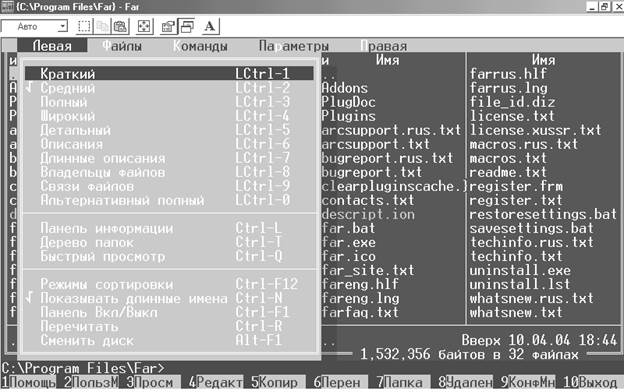Click the Paste clipboard toolbar icon

120,27
